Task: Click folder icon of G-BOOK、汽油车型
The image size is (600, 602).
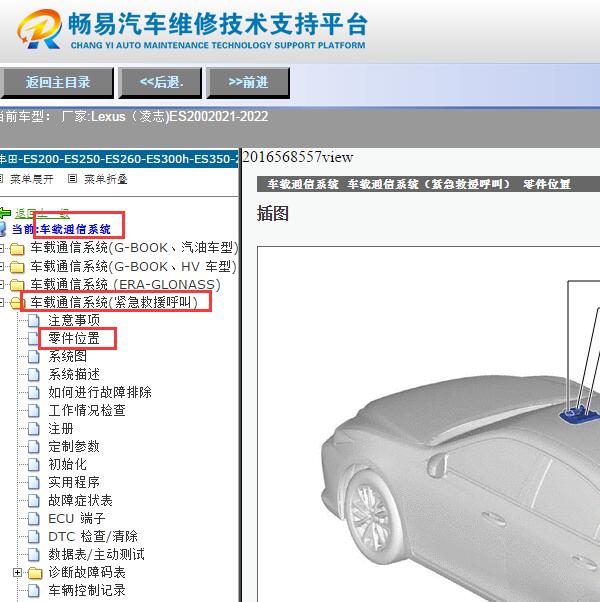Action: (x=17, y=249)
